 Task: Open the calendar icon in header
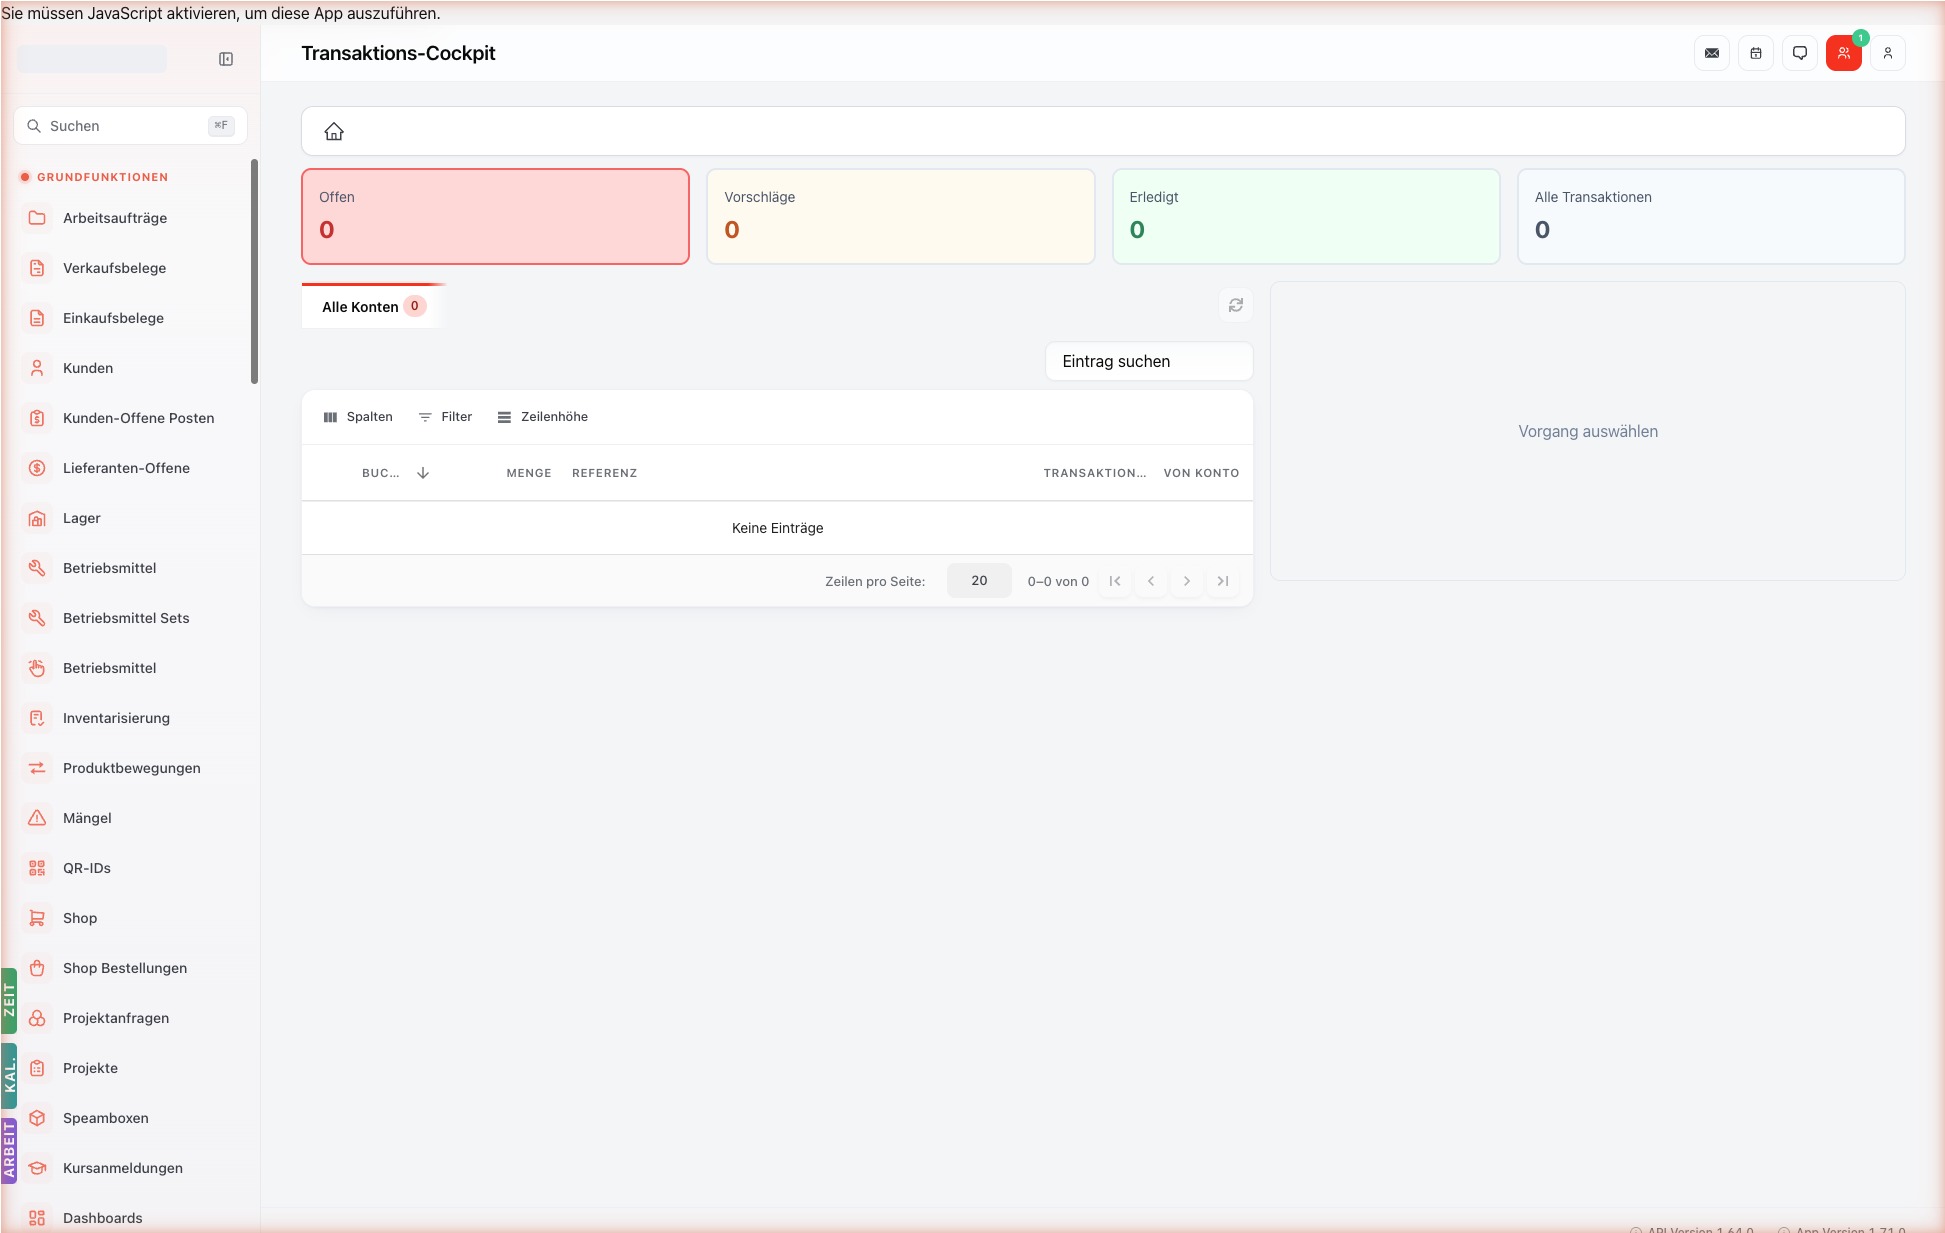click(x=1756, y=53)
